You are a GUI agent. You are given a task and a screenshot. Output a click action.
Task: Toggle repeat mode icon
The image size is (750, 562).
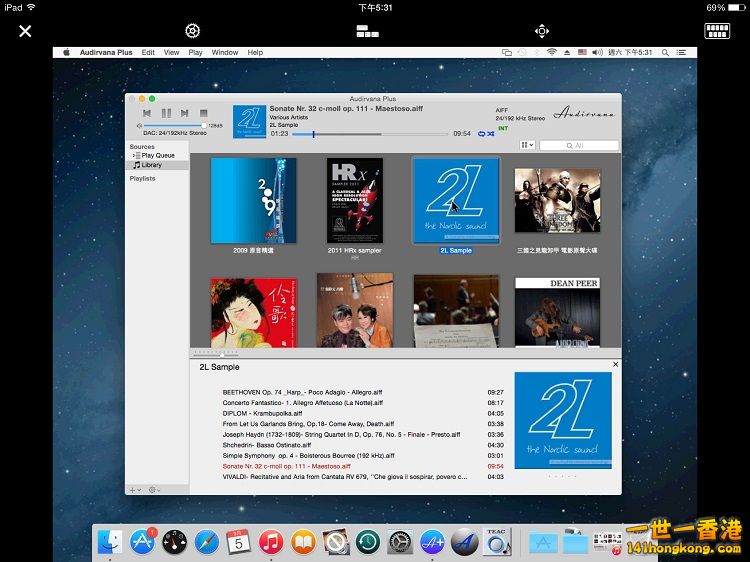tap(481, 133)
